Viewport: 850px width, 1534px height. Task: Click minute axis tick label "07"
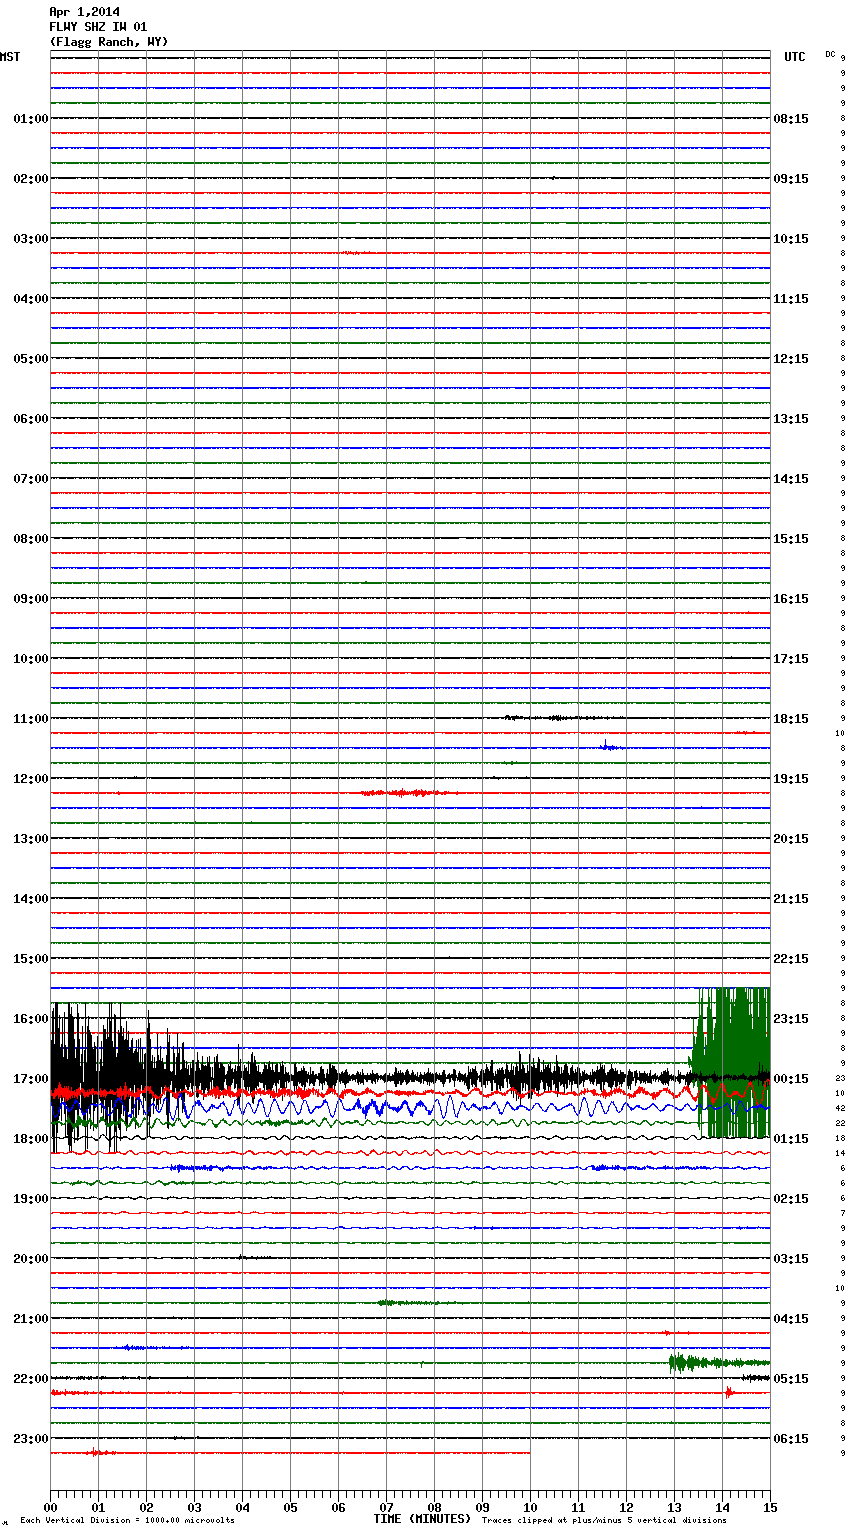pos(386,1507)
